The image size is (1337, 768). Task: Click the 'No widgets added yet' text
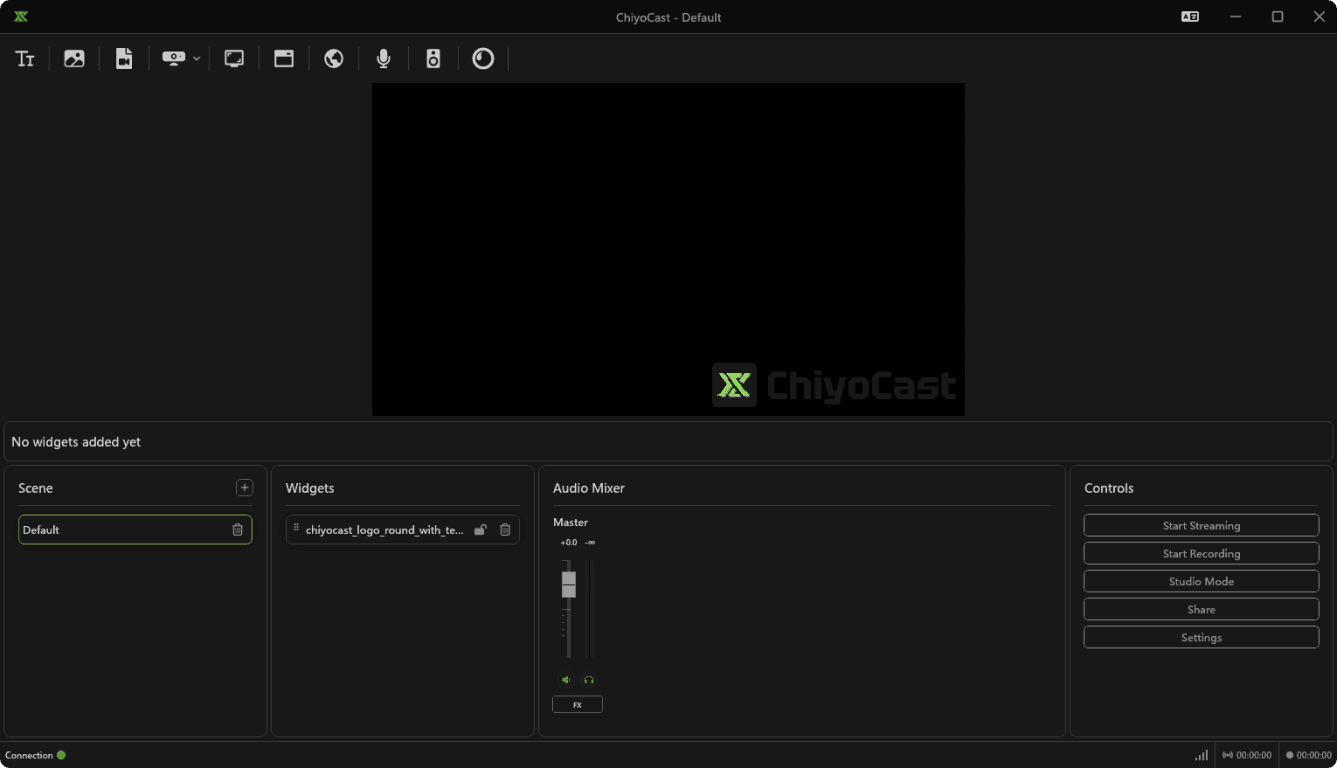(76, 442)
